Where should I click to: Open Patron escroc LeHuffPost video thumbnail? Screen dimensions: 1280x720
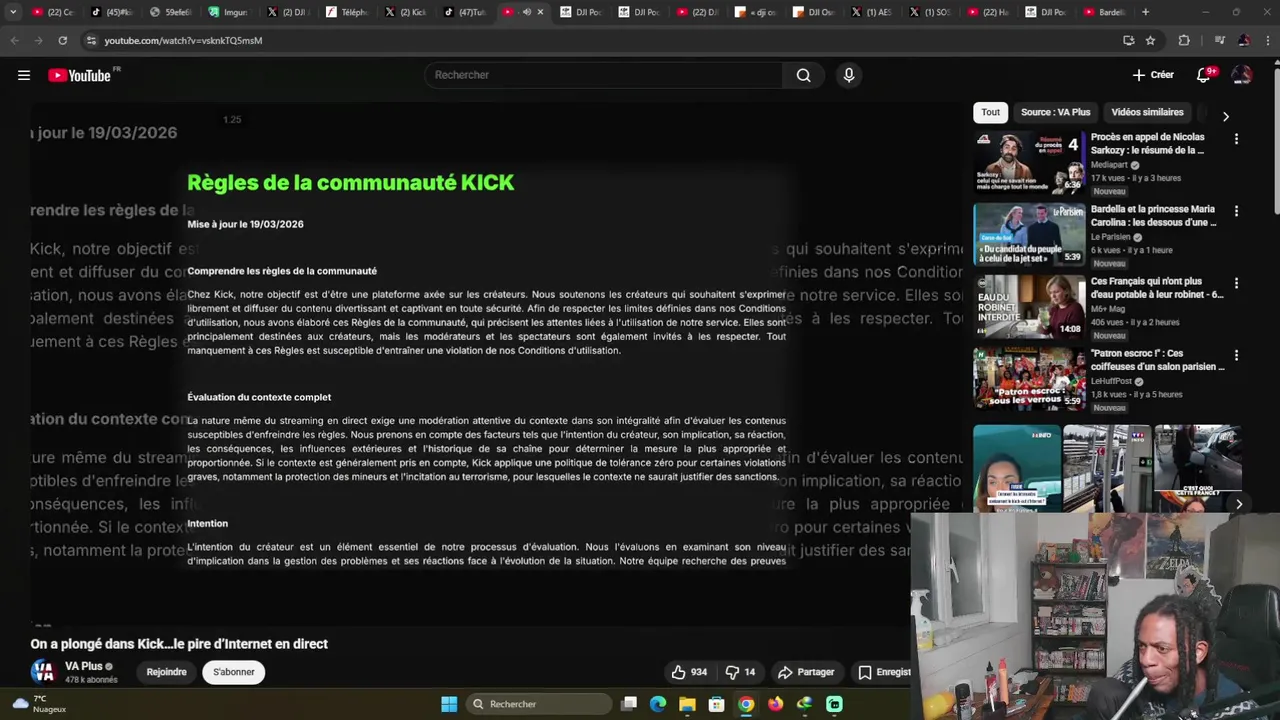(1029, 379)
